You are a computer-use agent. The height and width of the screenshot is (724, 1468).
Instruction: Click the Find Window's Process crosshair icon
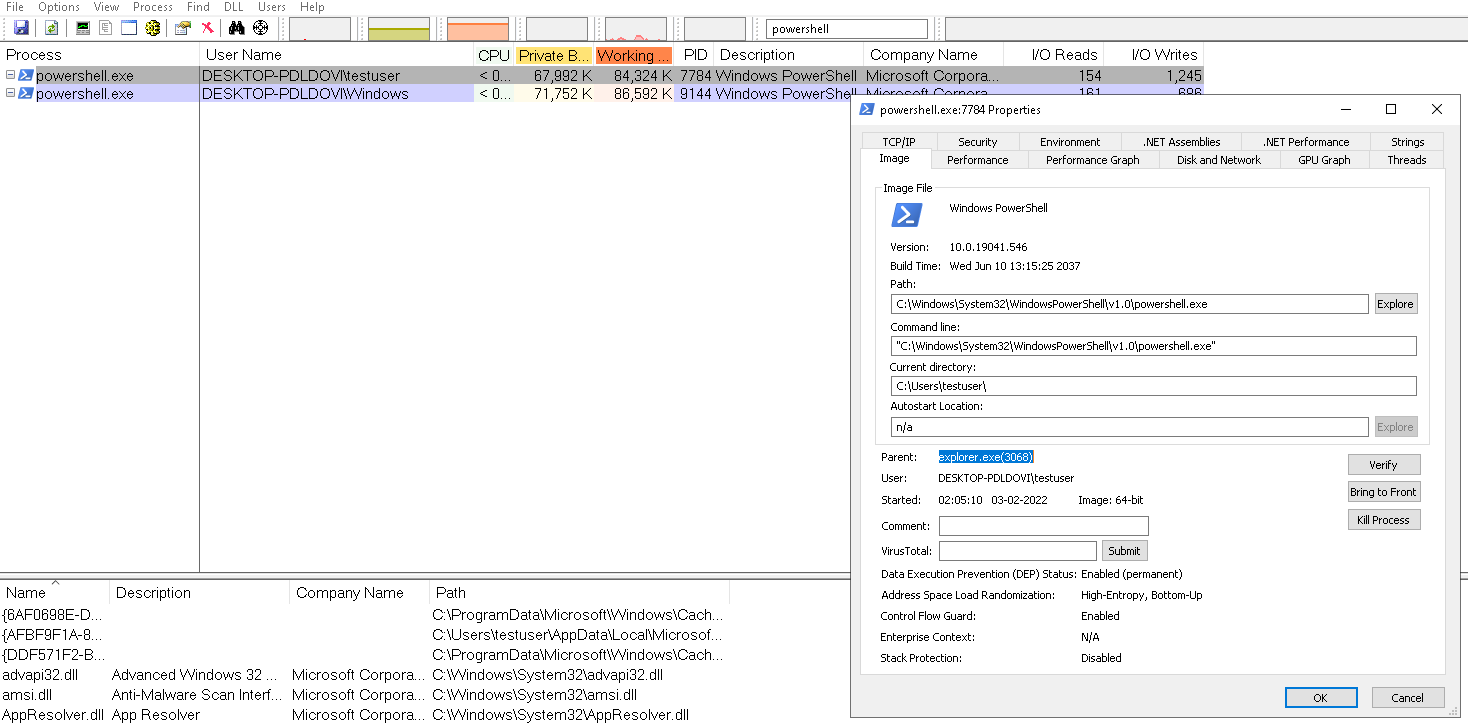[258, 27]
